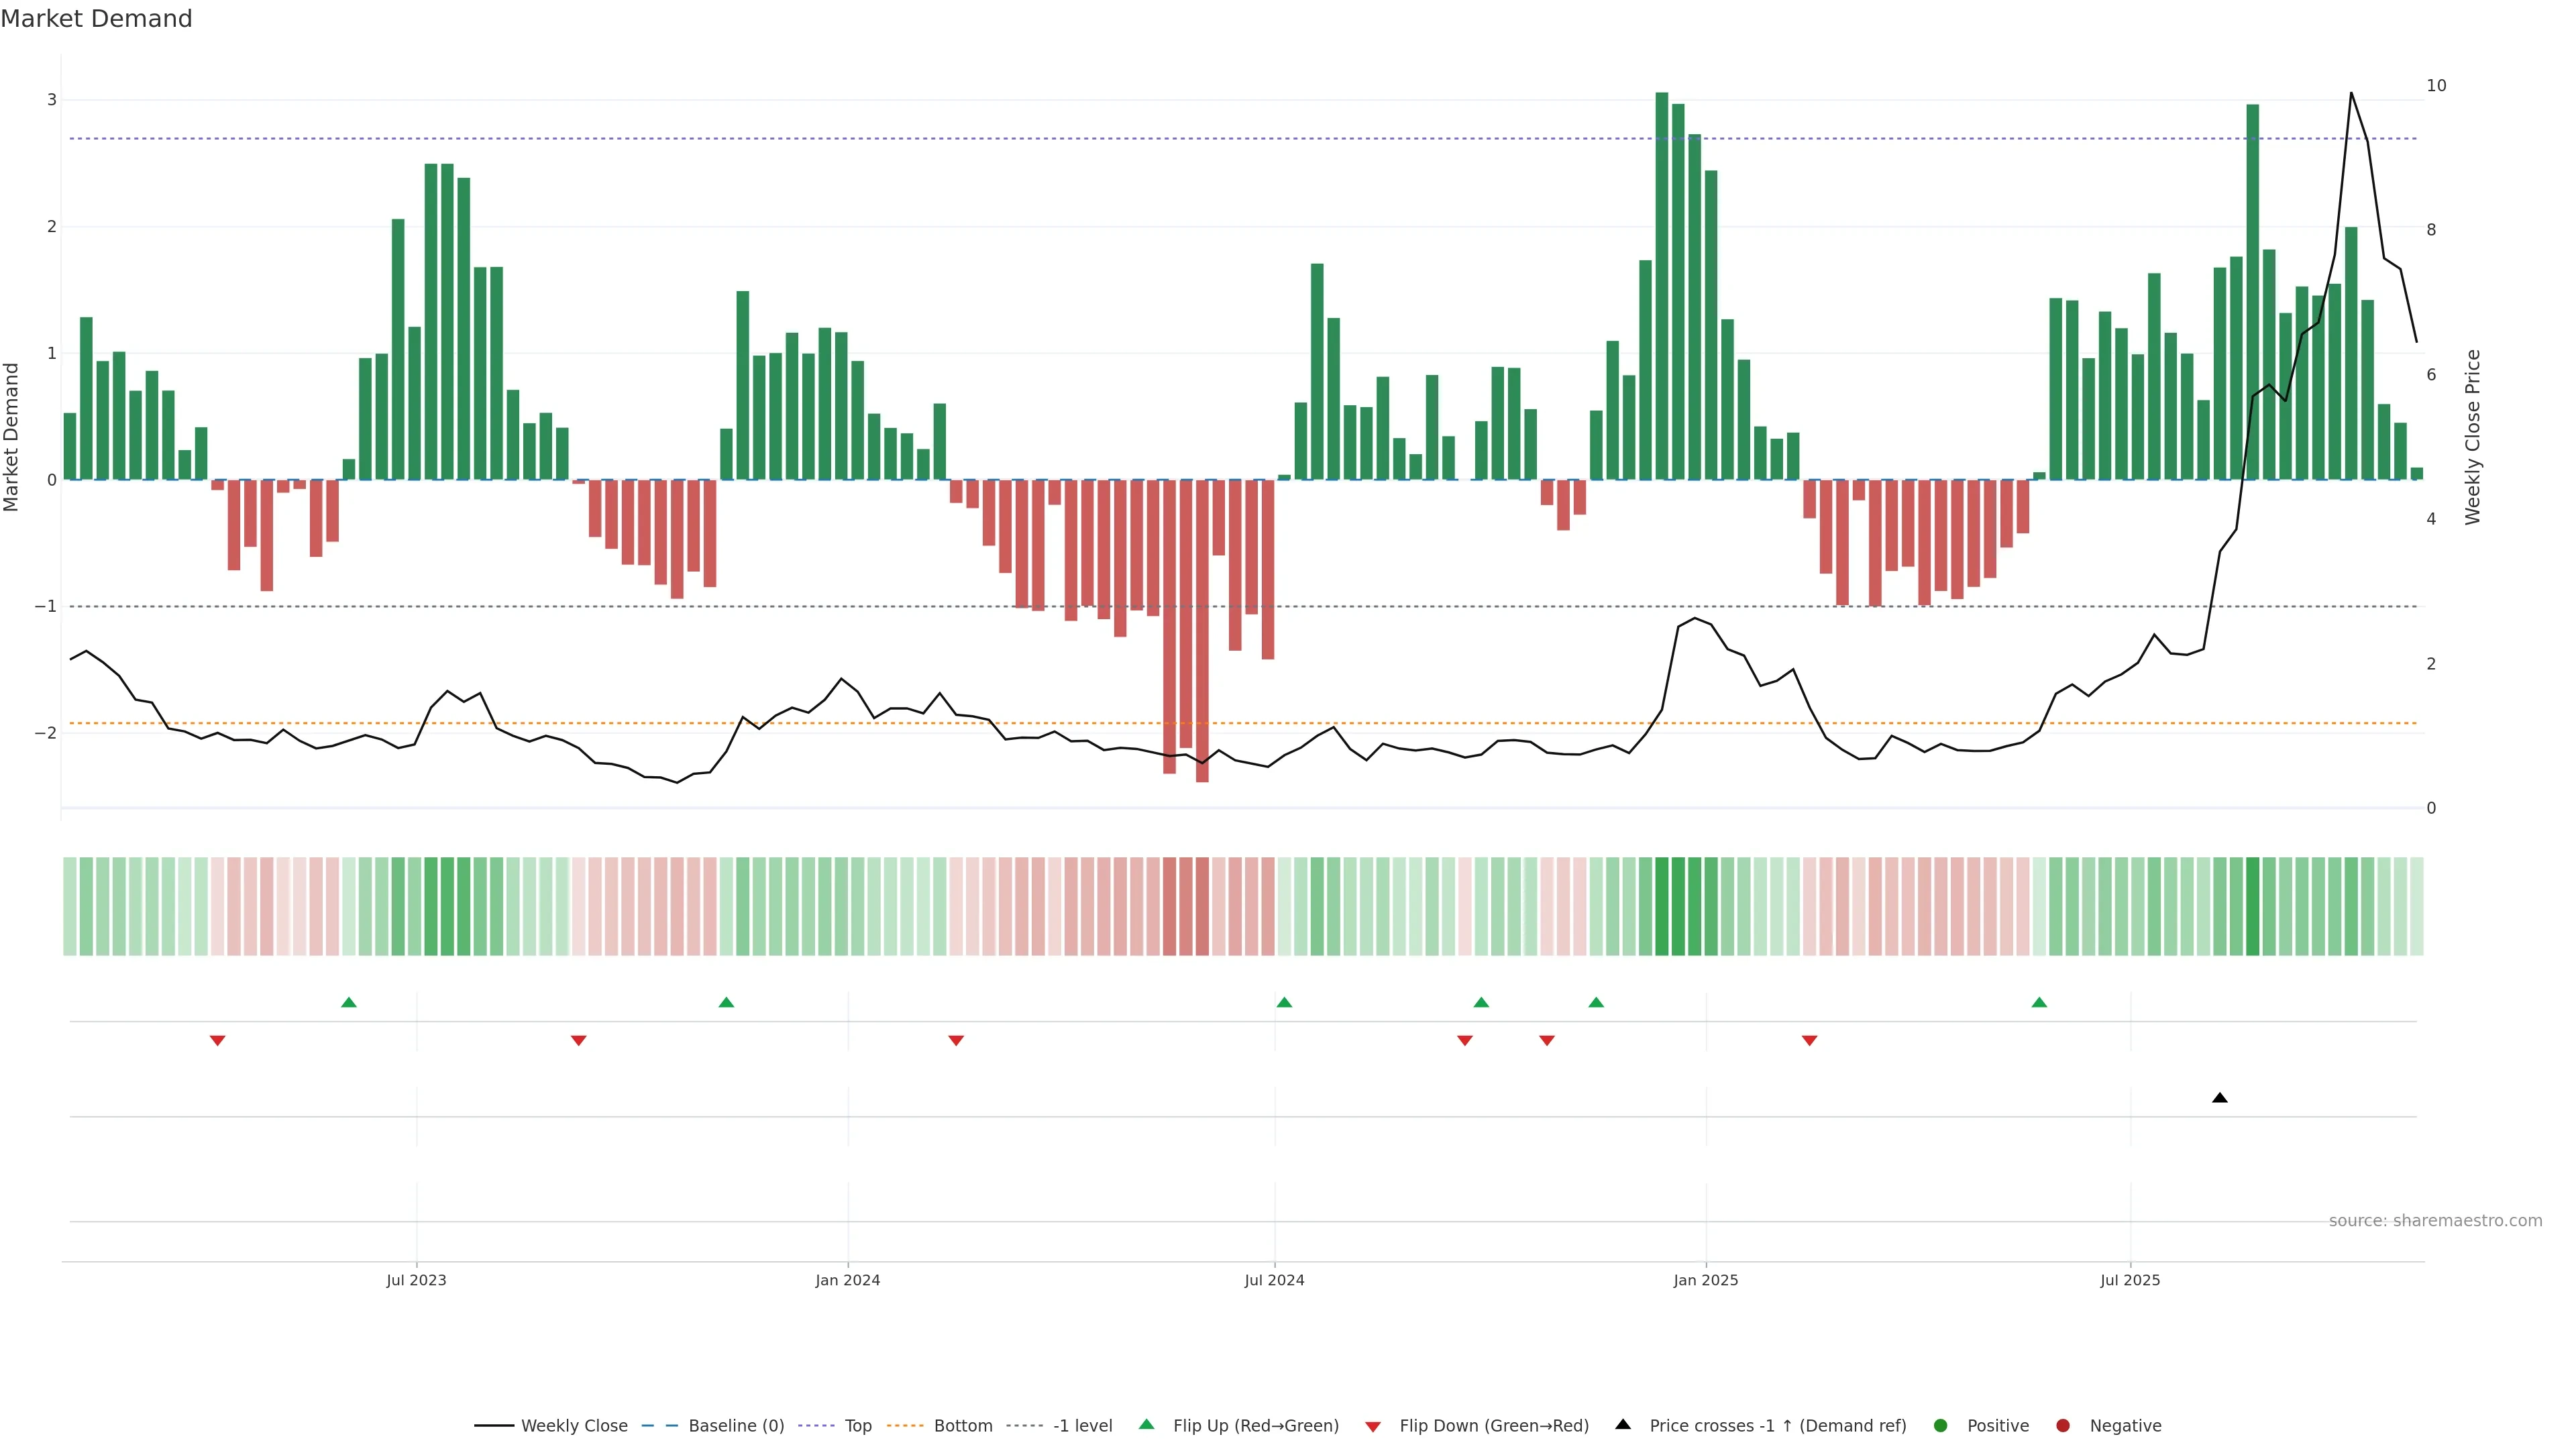Screen dimensions: 2576x1449
Task: Click darkest green heatmap cell near Jan 2025
Action: click(1662, 906)
